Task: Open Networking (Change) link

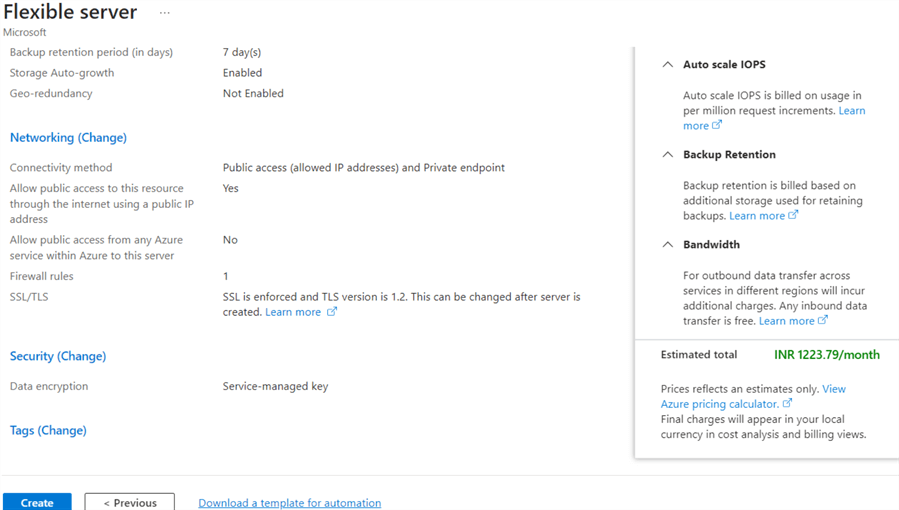Action: (68, 138)
